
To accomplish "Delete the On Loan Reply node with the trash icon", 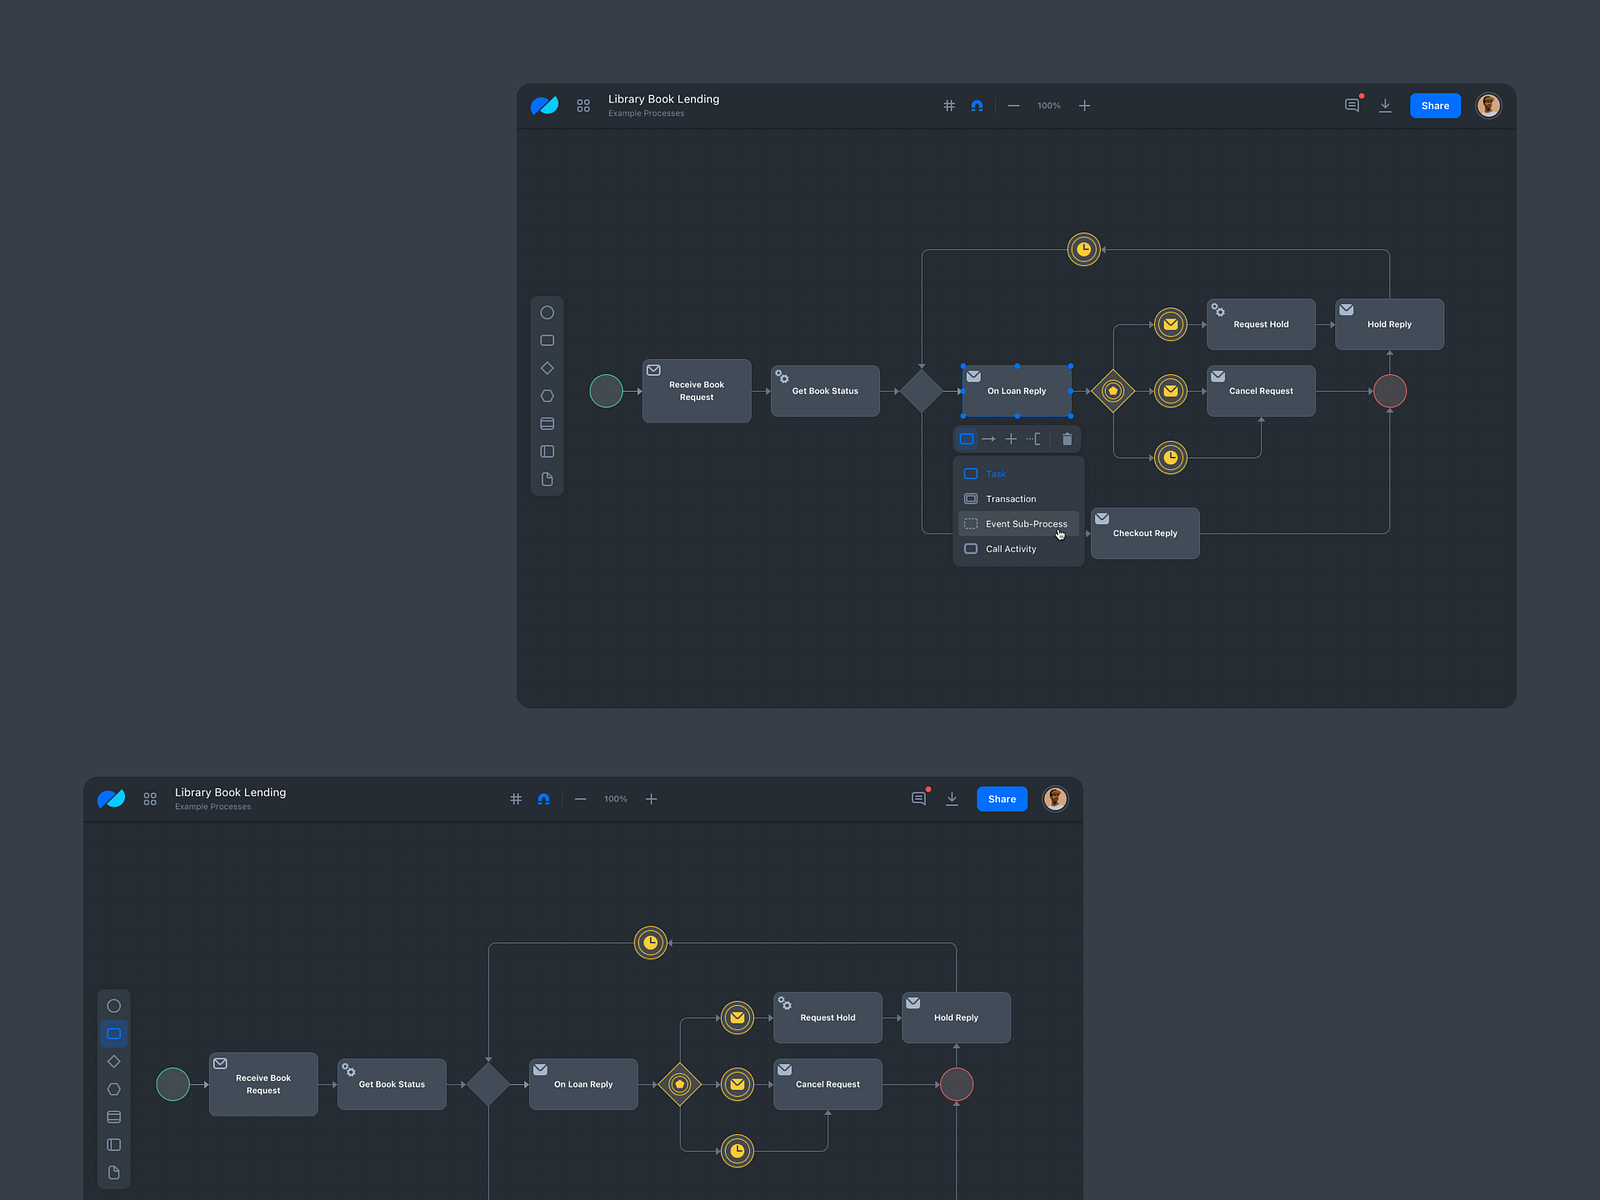I will point(1067,438).
